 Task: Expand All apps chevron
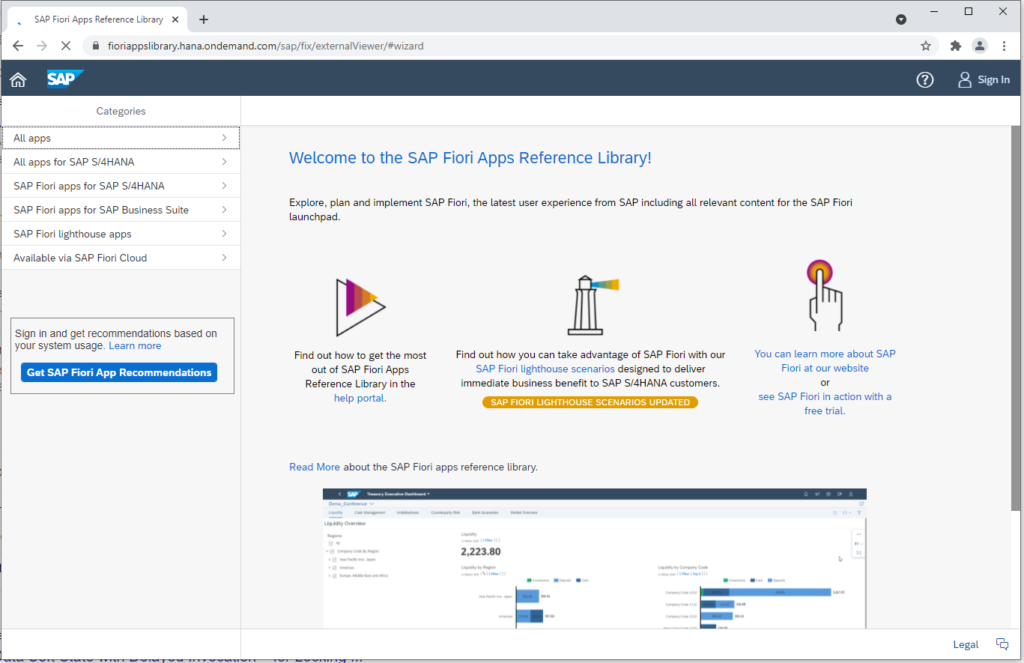224,138
